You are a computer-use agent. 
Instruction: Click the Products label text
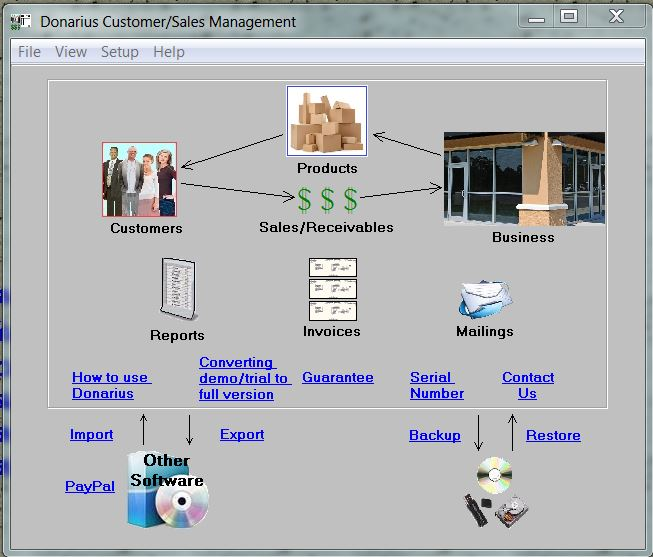click(x=327, y=168)
